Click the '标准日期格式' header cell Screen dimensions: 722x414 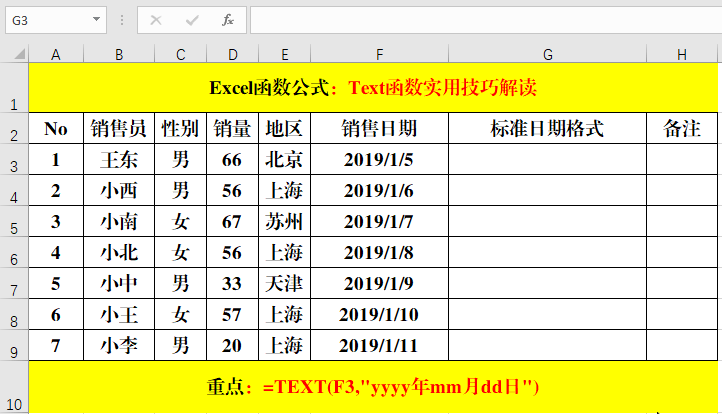pos(547,128)
